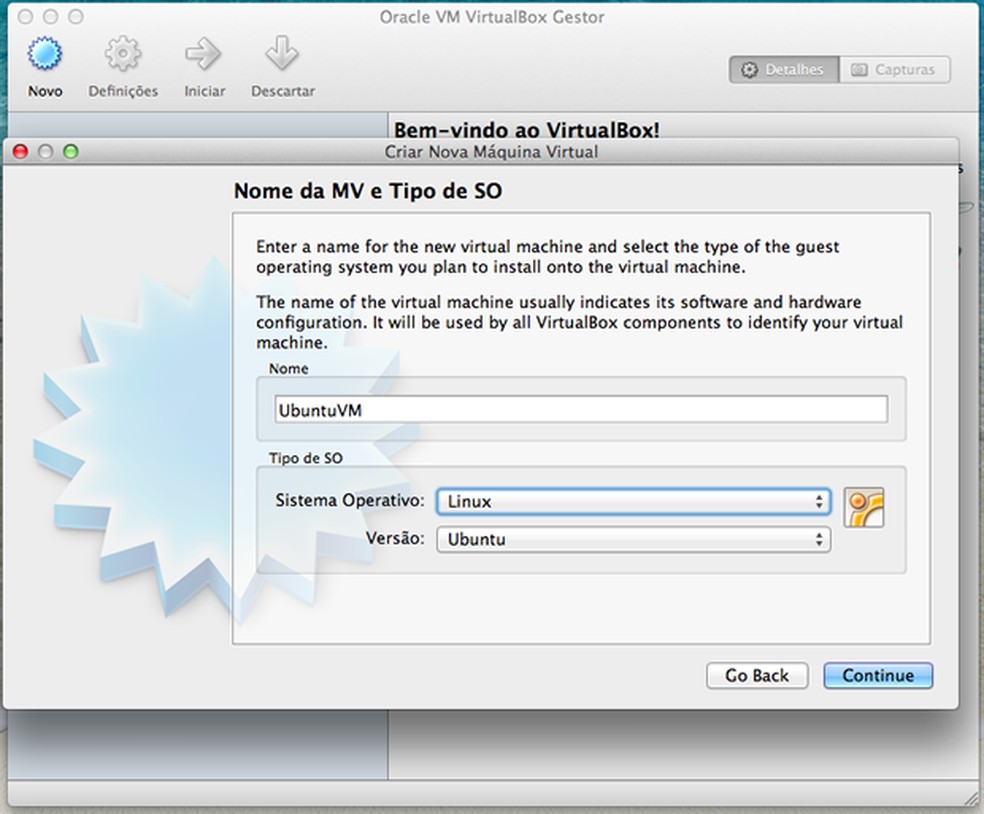Click the Continue button

(878, 675)
